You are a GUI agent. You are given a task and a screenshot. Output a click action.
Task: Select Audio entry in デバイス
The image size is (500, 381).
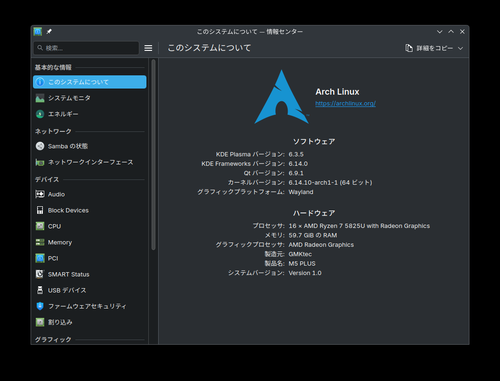pyautogui.click(x=90, y=194)
